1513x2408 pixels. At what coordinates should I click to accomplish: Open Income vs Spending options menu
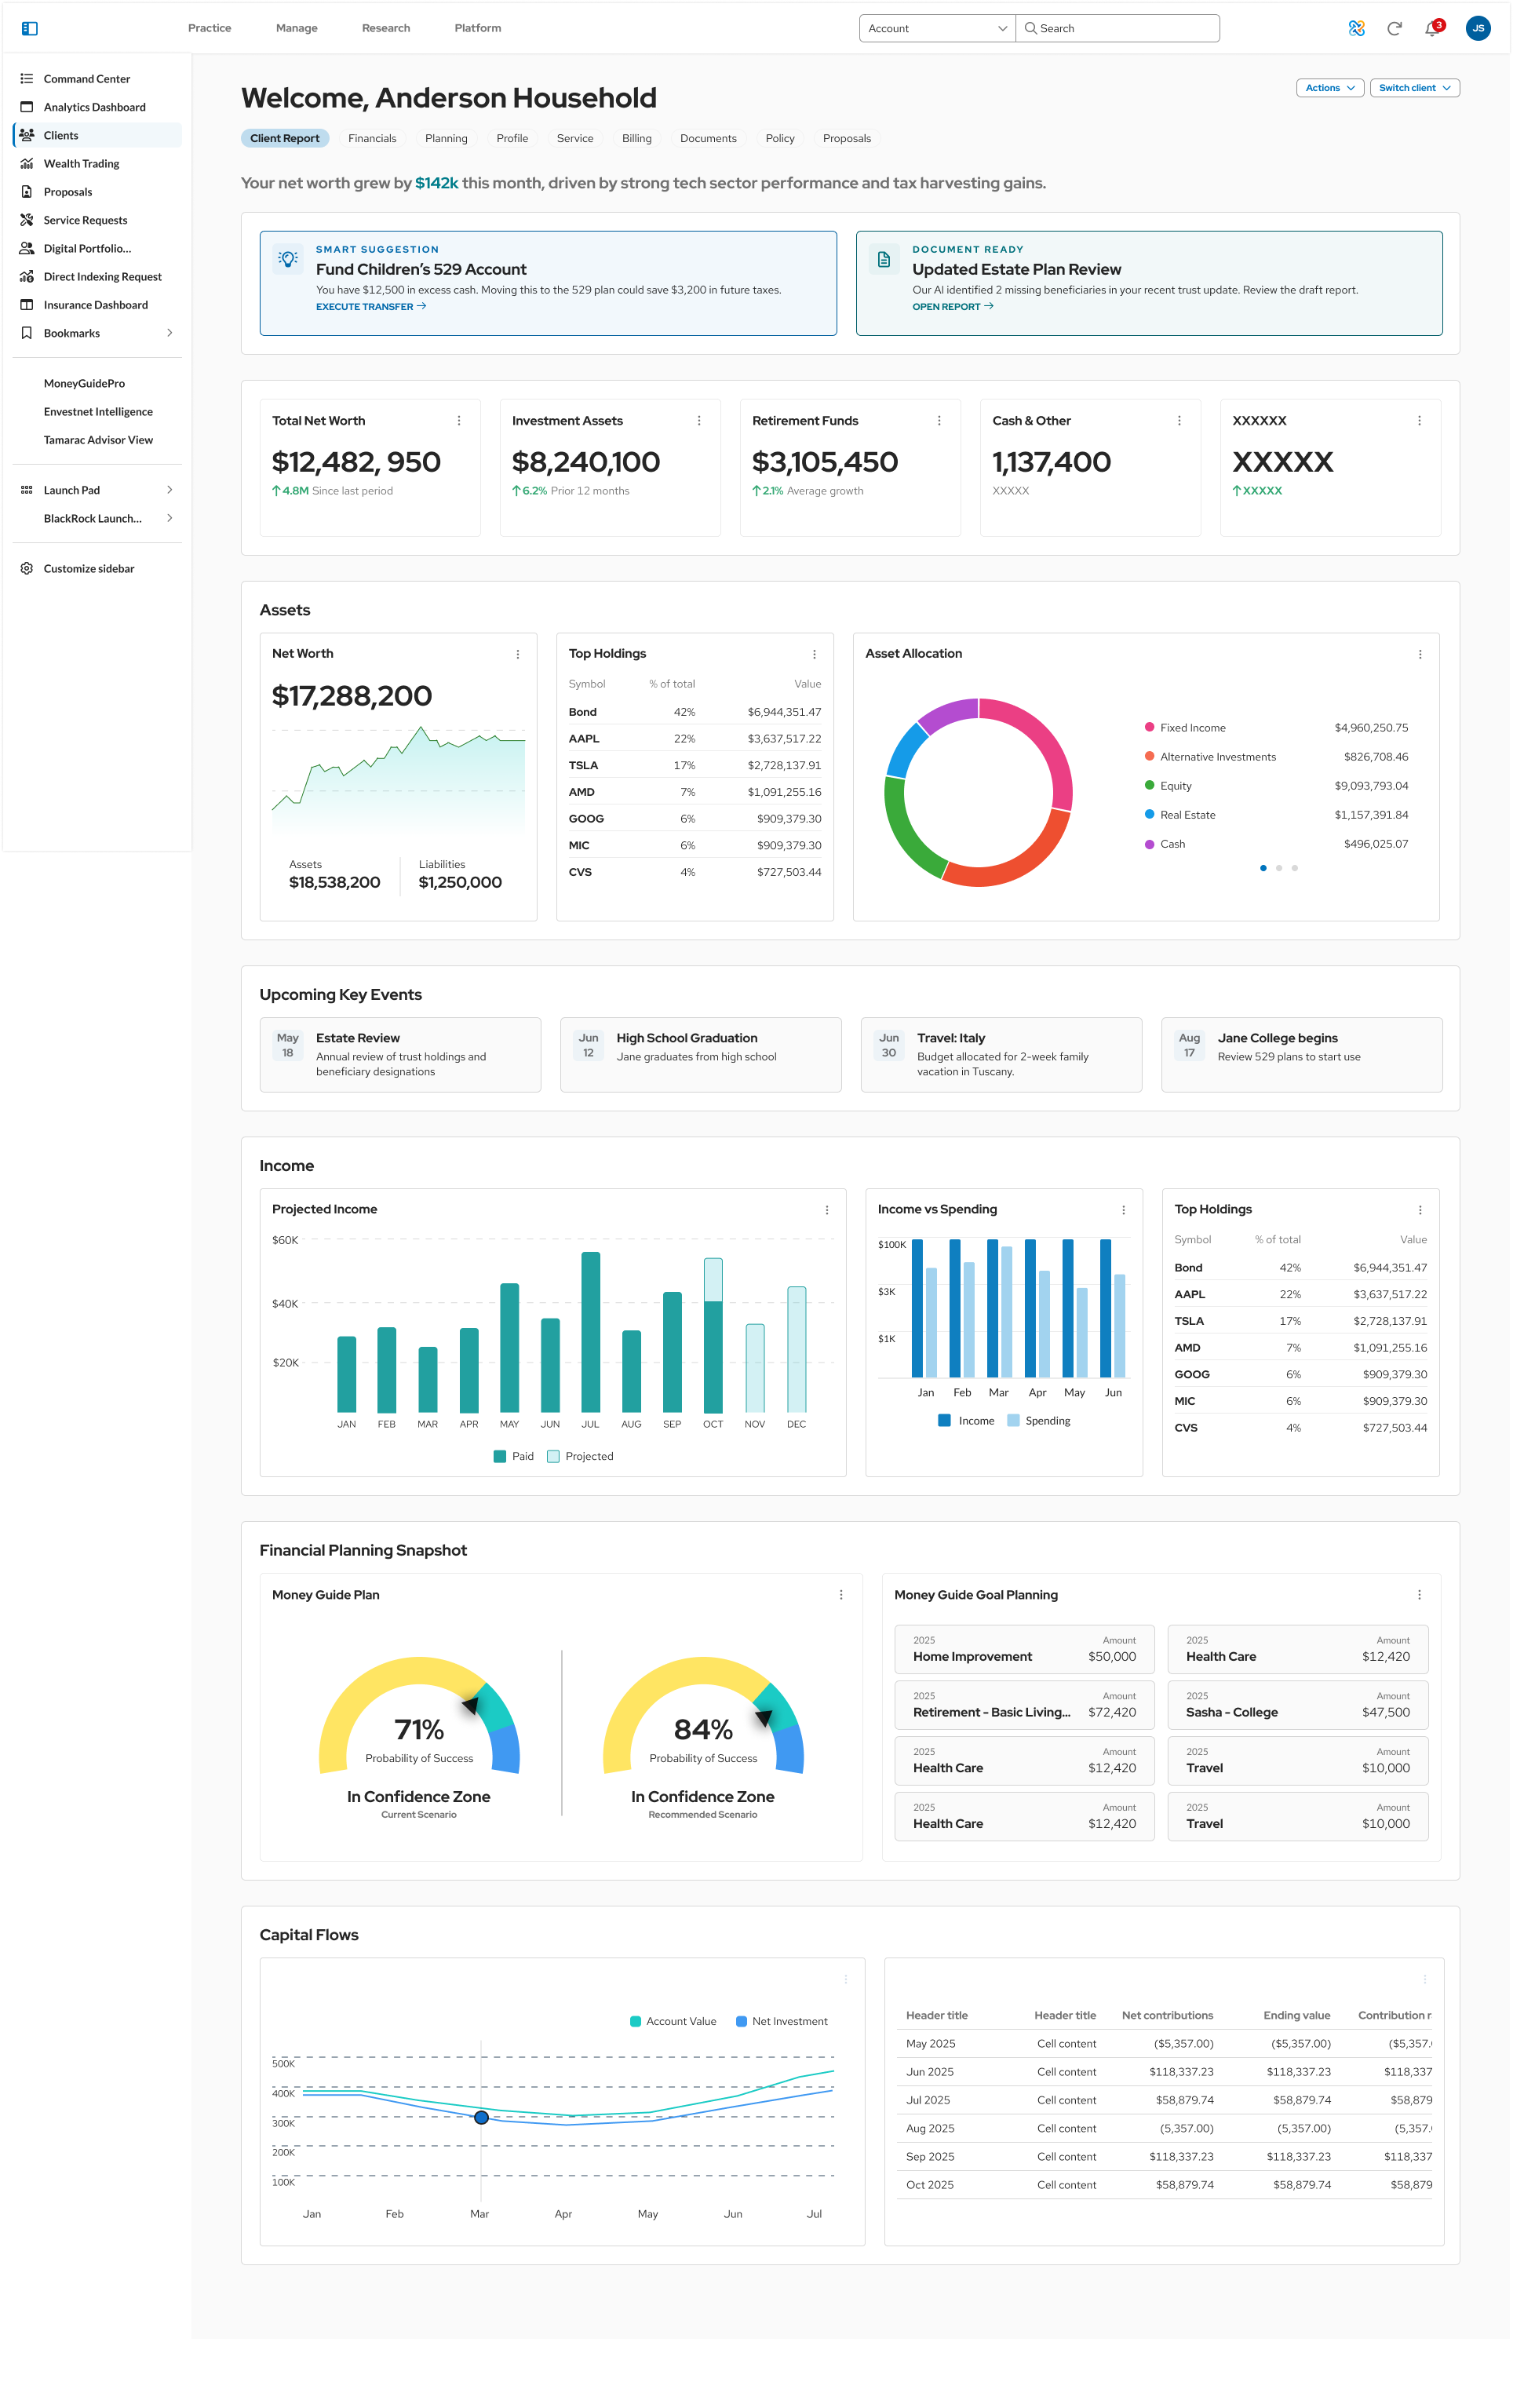tap(1124, 1210)
